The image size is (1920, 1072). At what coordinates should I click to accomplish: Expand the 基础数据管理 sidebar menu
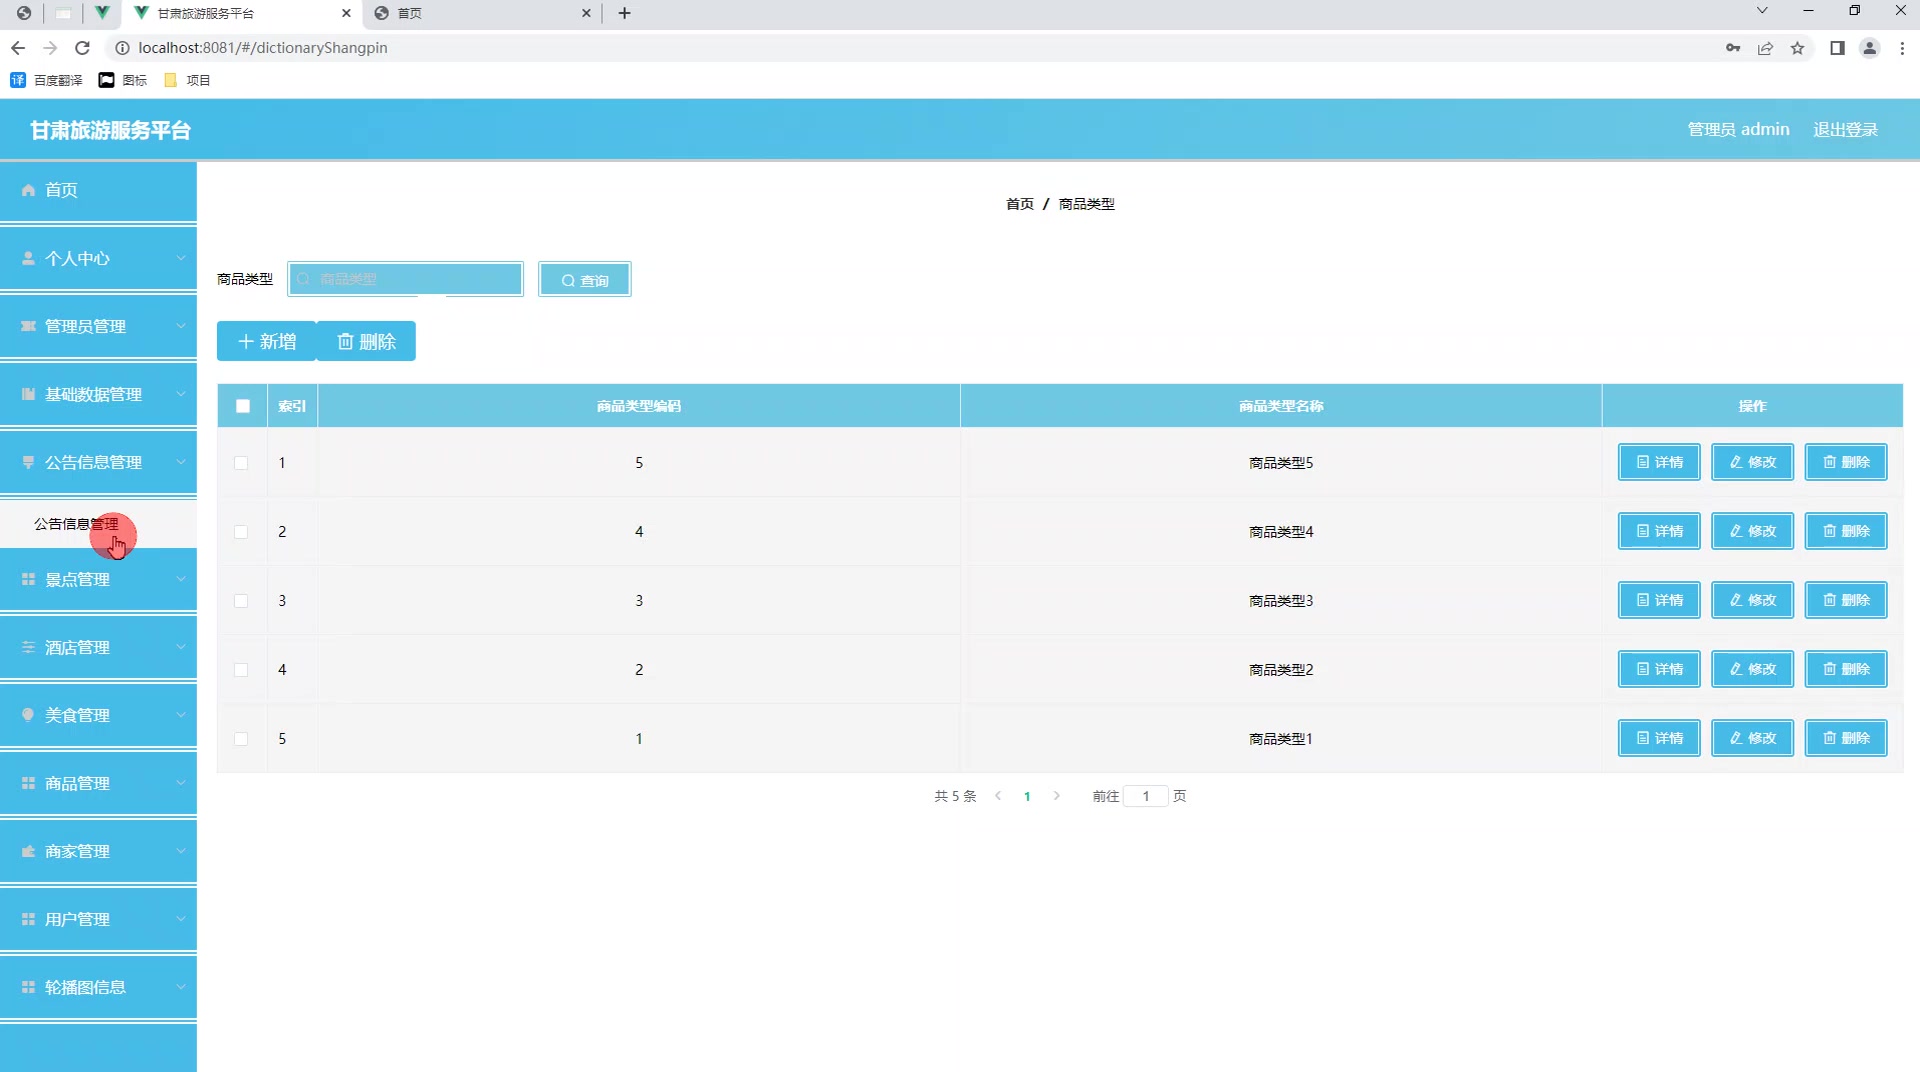[x=98, y=394]
